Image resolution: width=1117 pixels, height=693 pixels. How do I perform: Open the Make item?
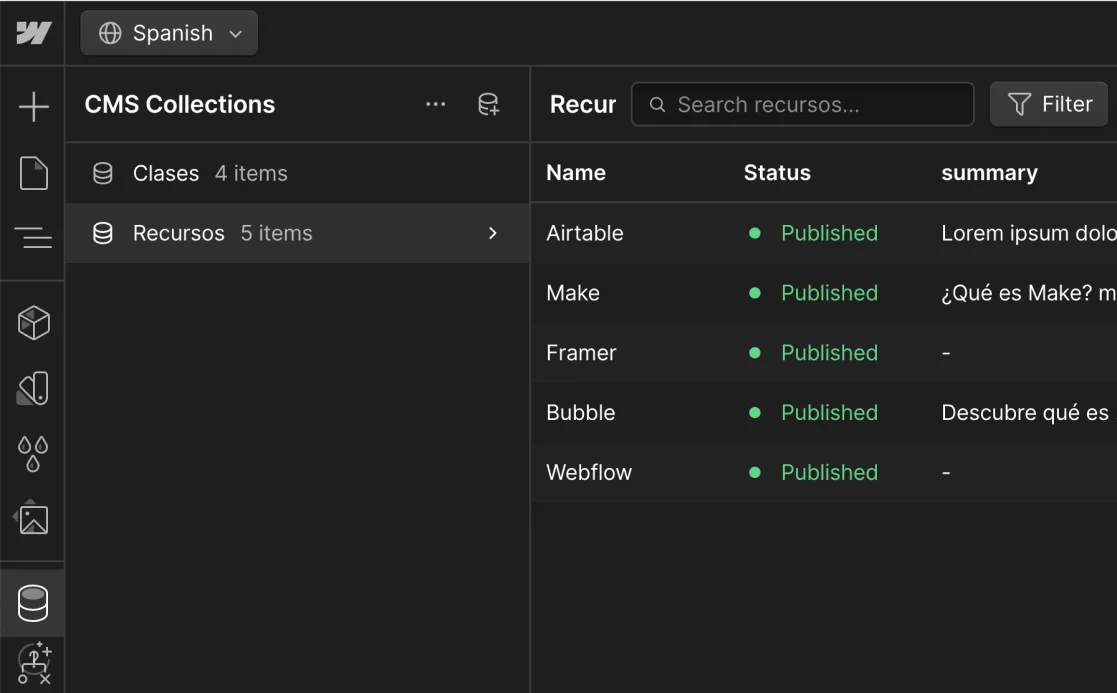pyautogui.click(x=573, y=293)
